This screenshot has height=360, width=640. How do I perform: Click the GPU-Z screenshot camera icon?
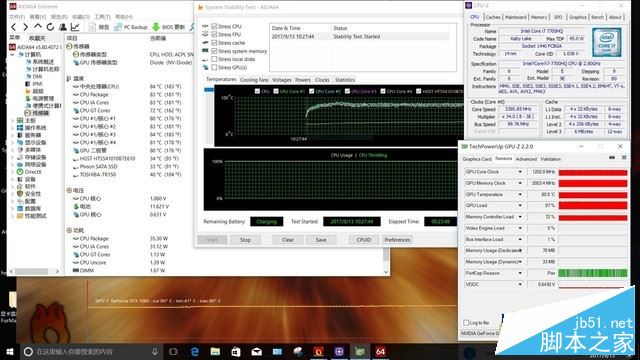point(612,158)
